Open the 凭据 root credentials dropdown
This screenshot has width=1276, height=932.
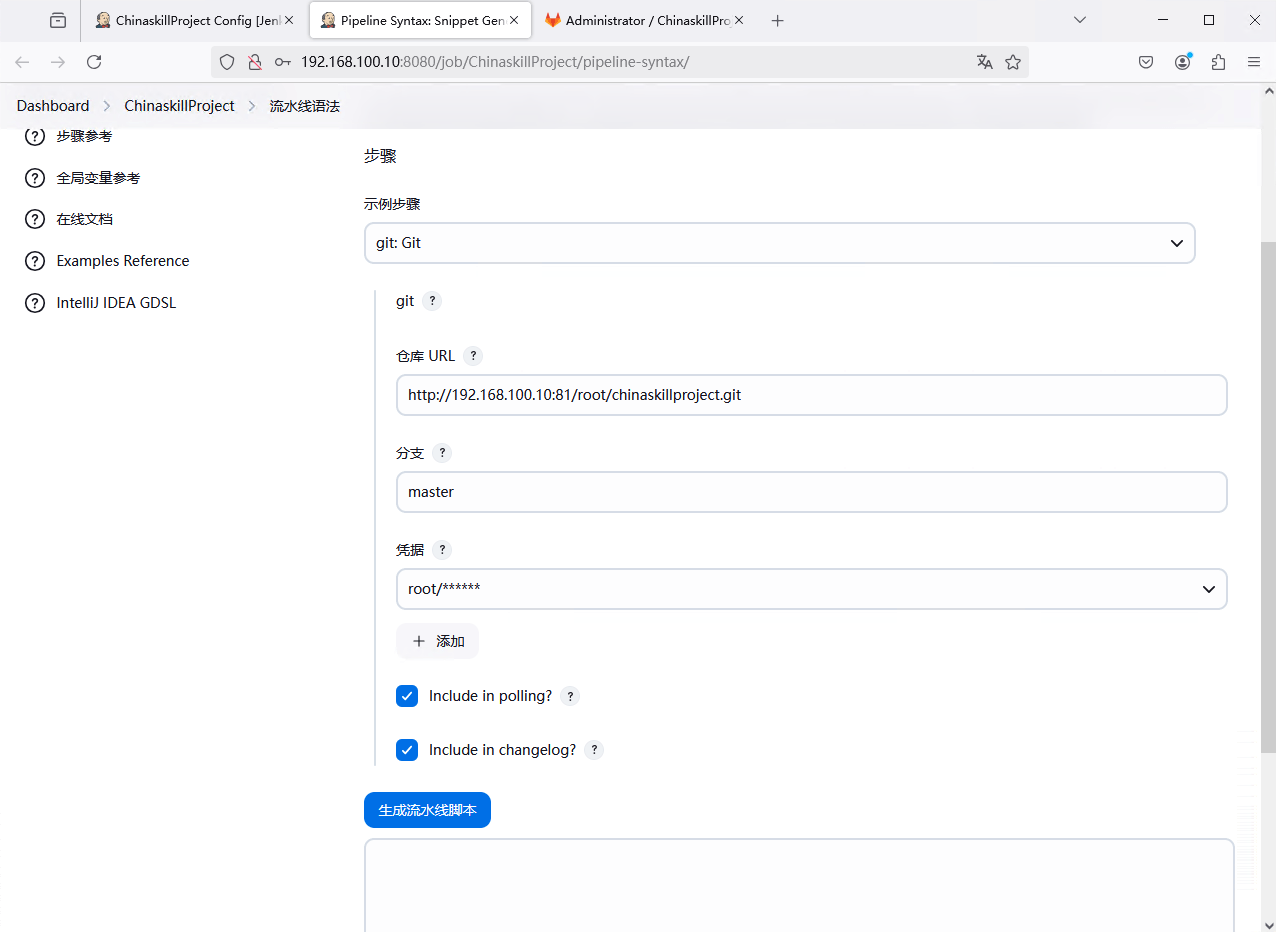pos(811,589)
